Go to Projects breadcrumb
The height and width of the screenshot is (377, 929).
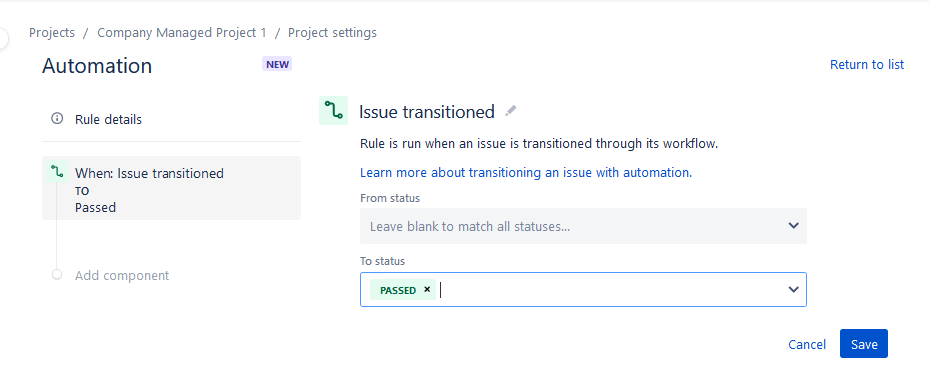tap(52, 33)
